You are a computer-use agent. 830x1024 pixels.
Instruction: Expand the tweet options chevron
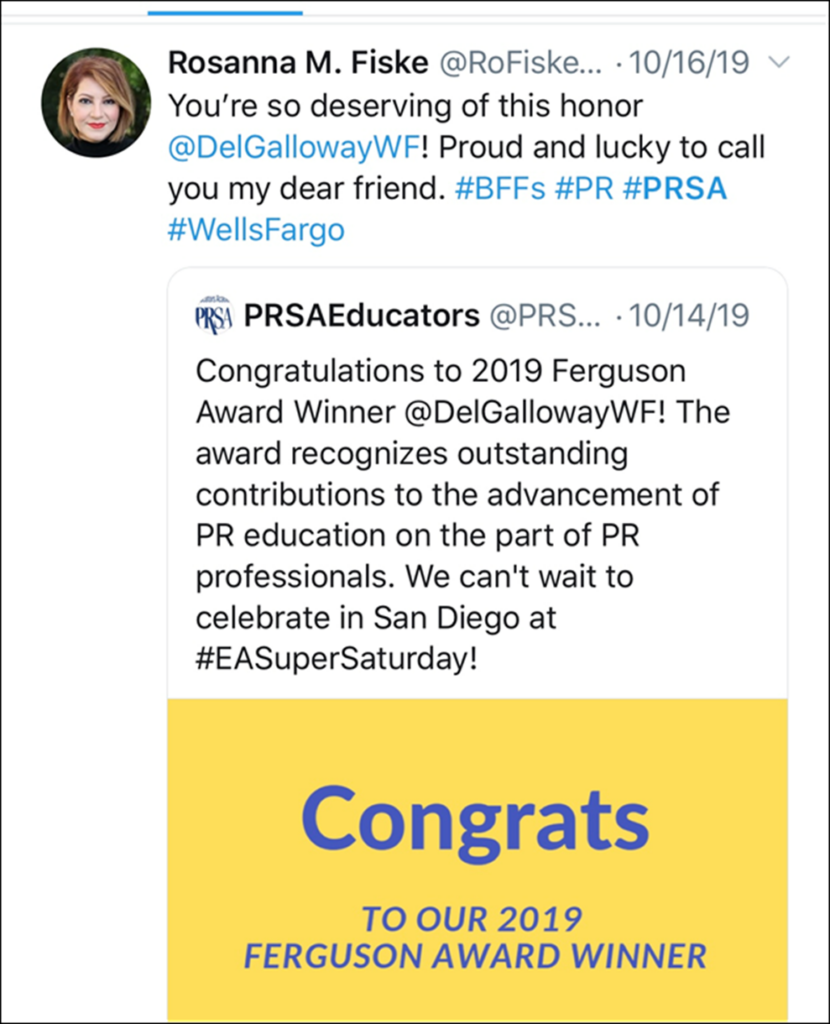pos(778,63)
